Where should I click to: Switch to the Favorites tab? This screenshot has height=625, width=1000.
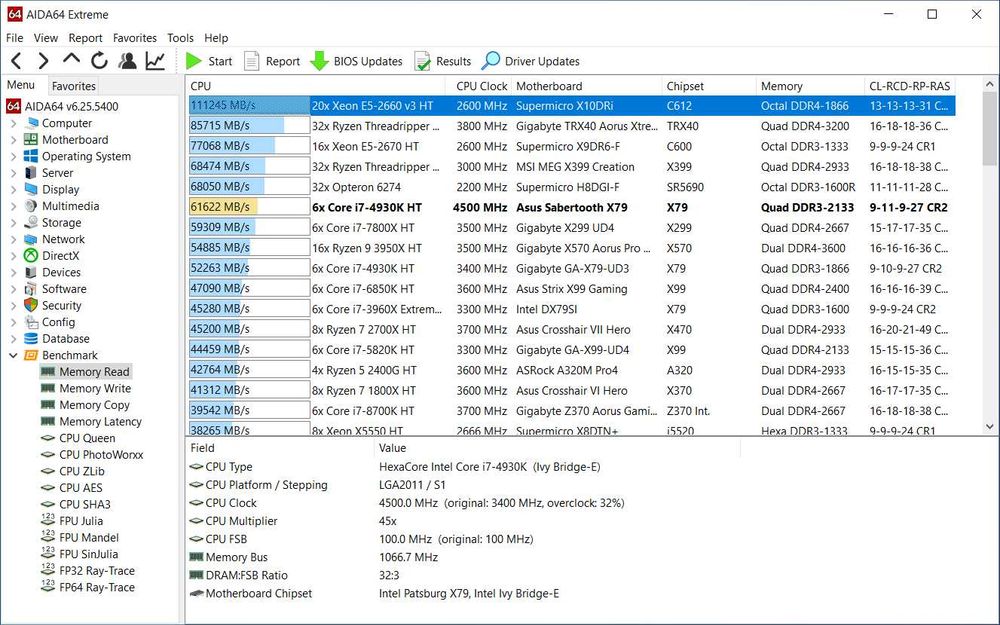click(73, 85)
